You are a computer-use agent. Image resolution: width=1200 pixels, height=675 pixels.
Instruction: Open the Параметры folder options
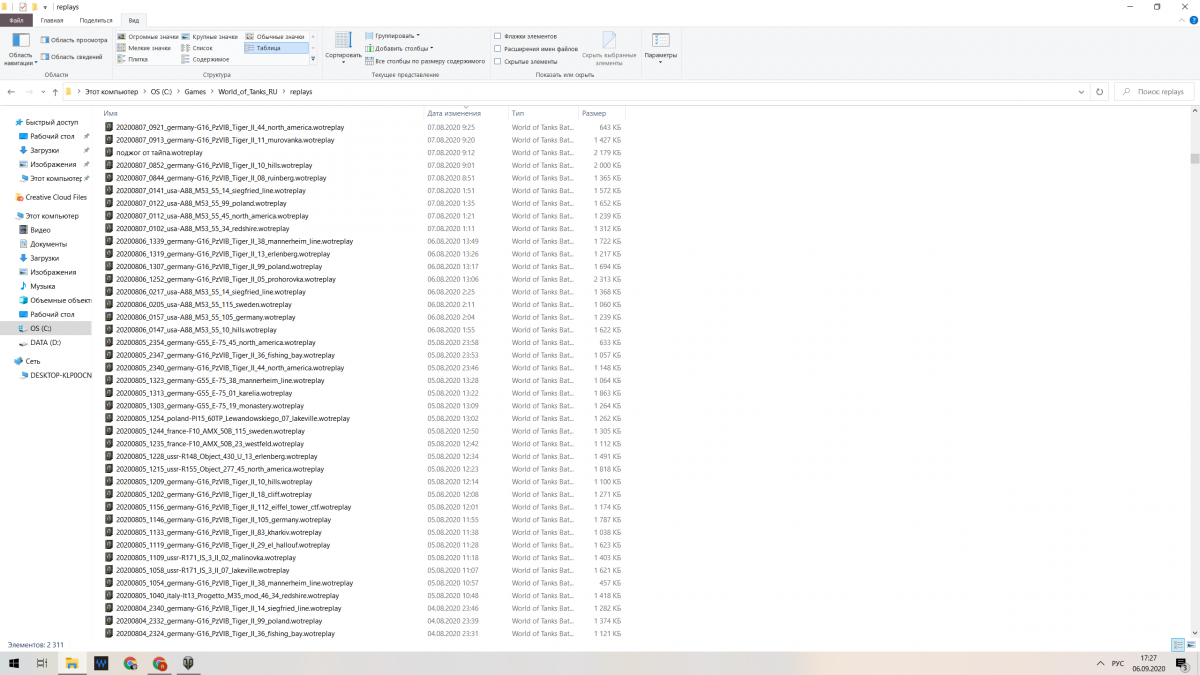click(x=660, y=46)
